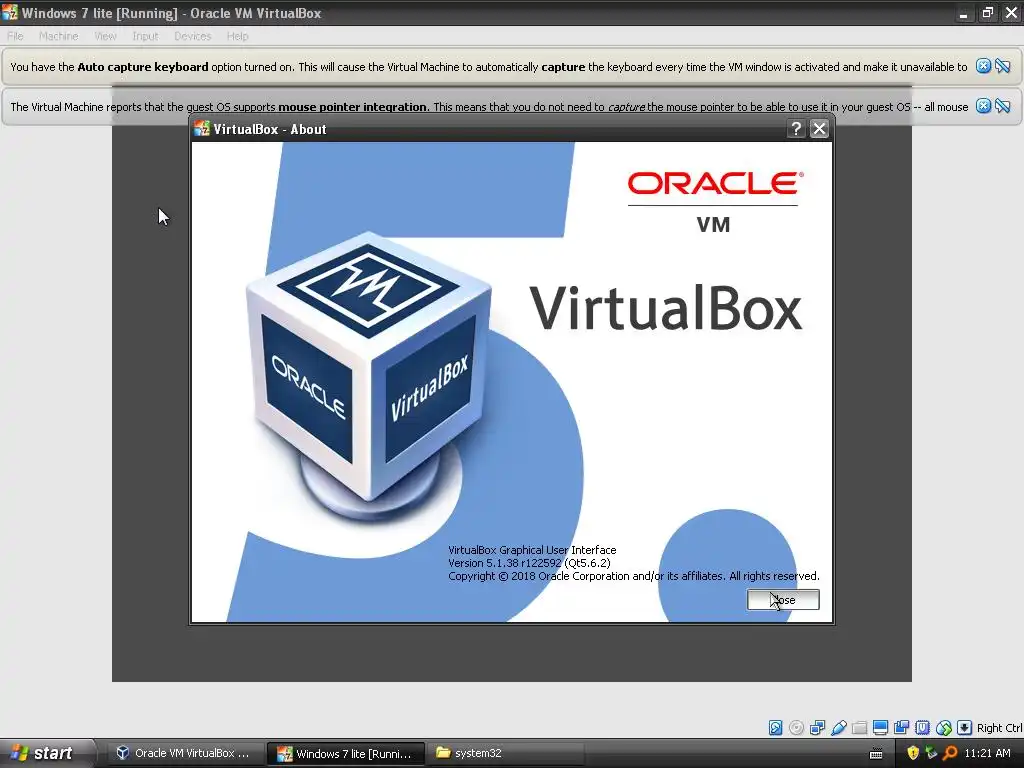Minimize the Windows 7 lite VM window
1024x768 pixels.
click(x=963, y=13)
